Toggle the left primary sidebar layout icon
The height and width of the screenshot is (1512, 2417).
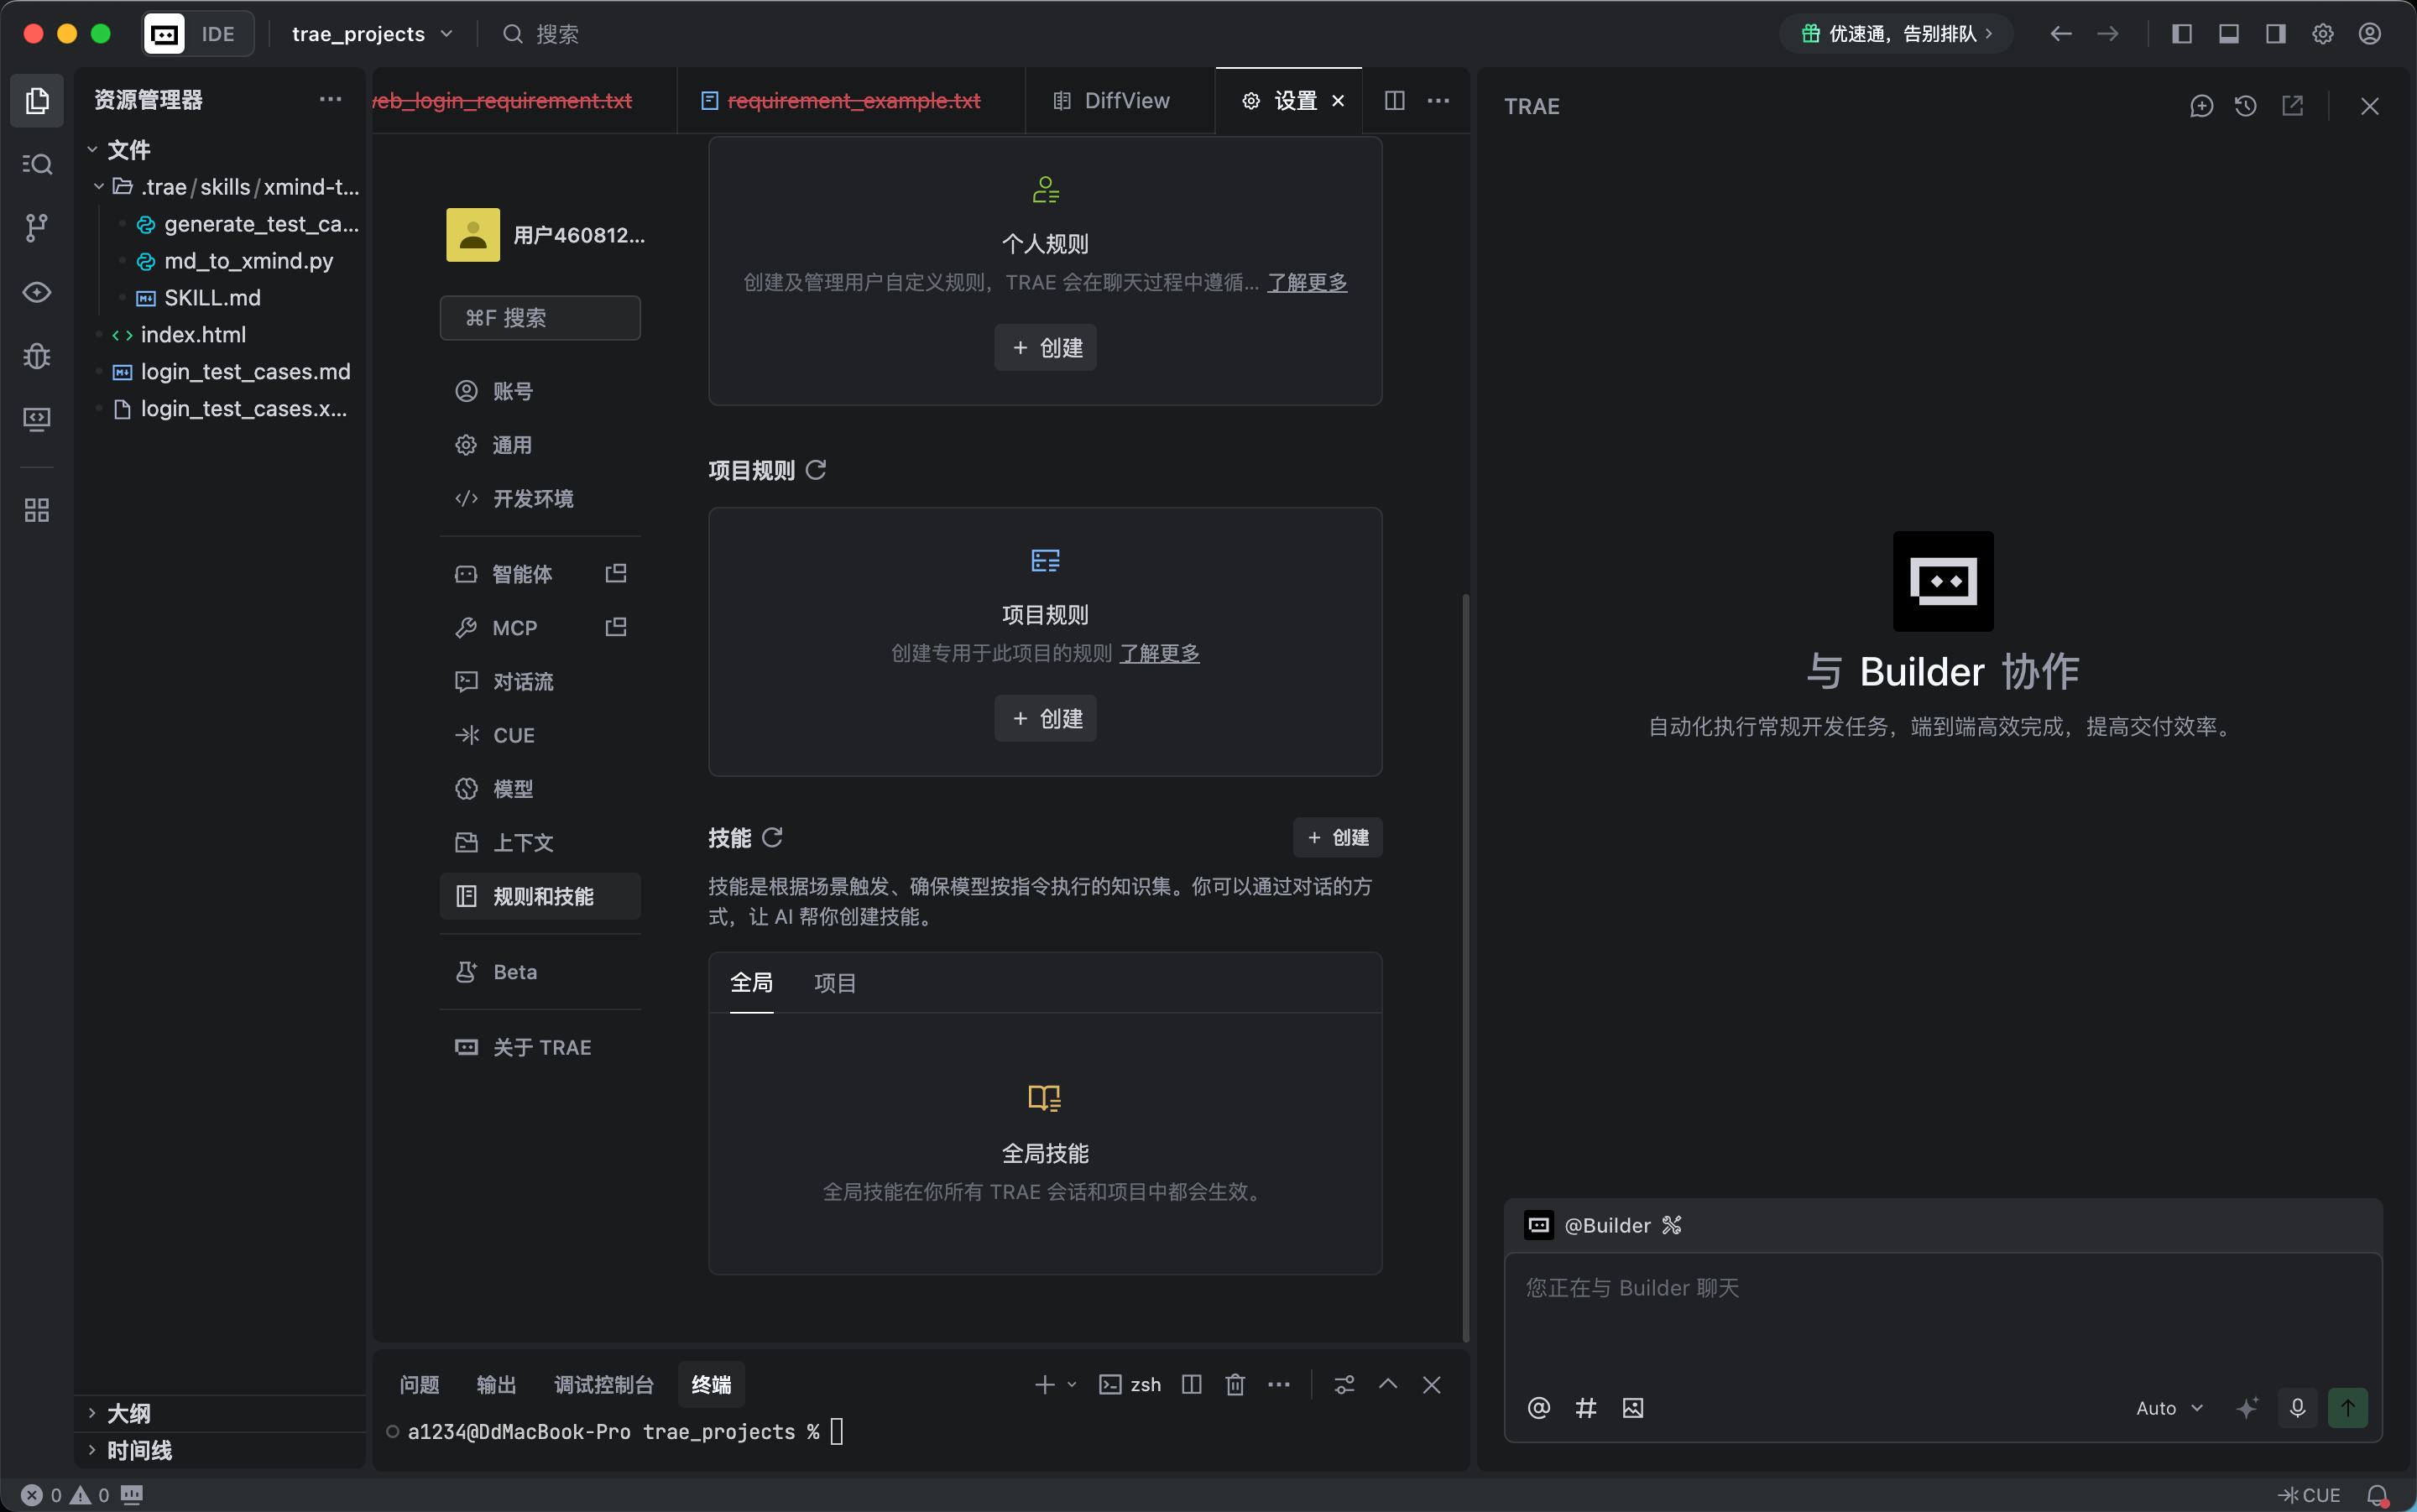tap(2182, 34)
